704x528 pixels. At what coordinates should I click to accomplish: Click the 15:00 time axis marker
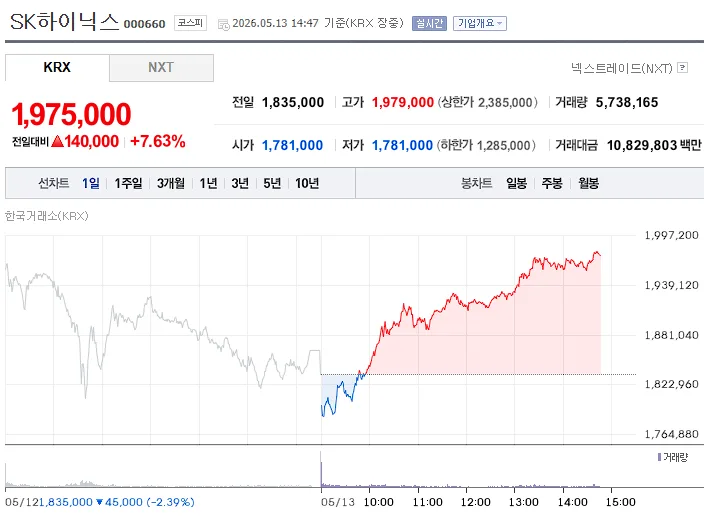(620, 502)
